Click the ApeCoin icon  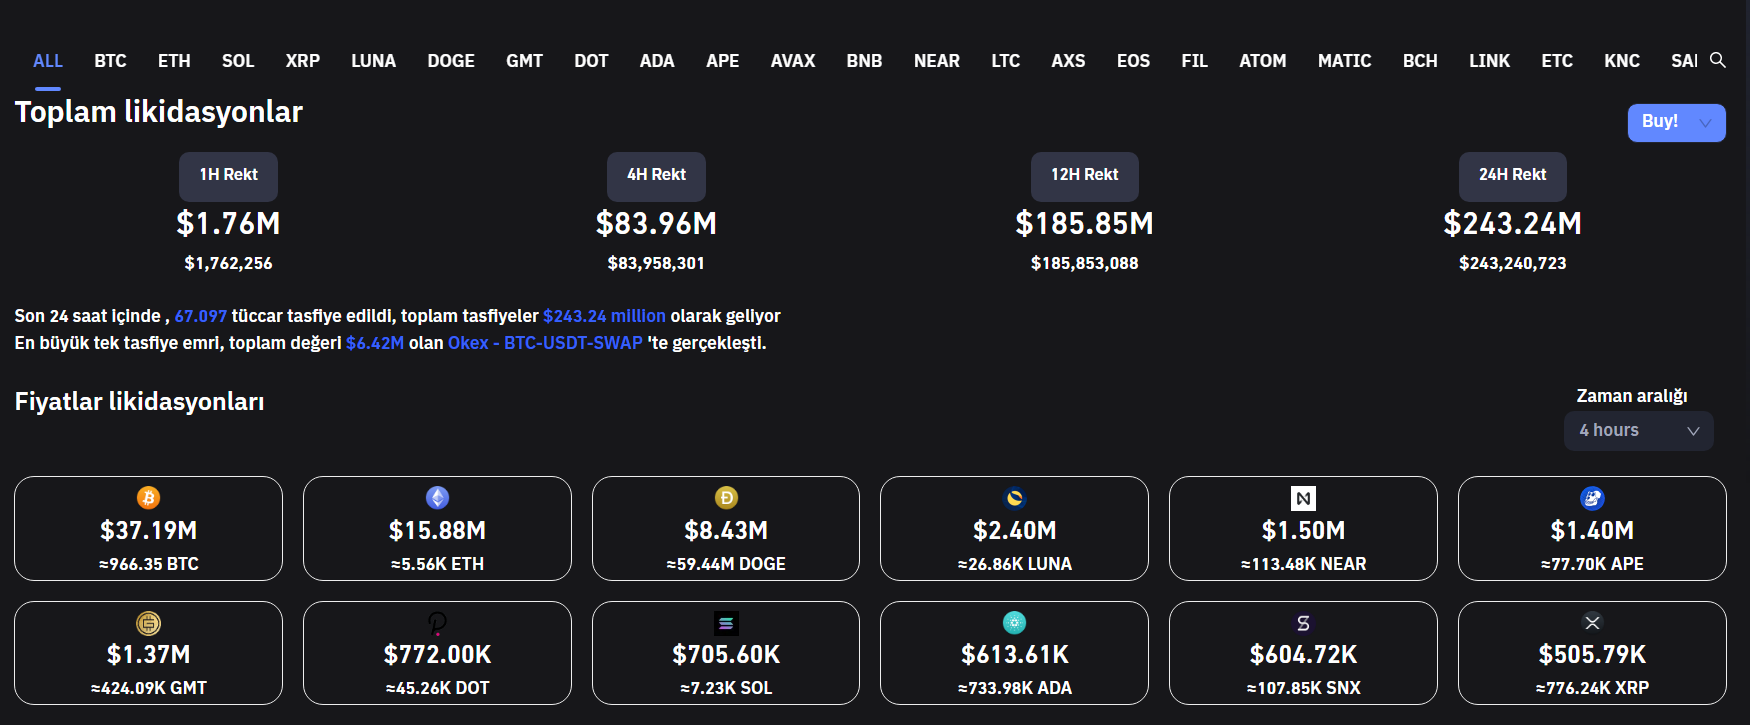[x=1592, y=498]
